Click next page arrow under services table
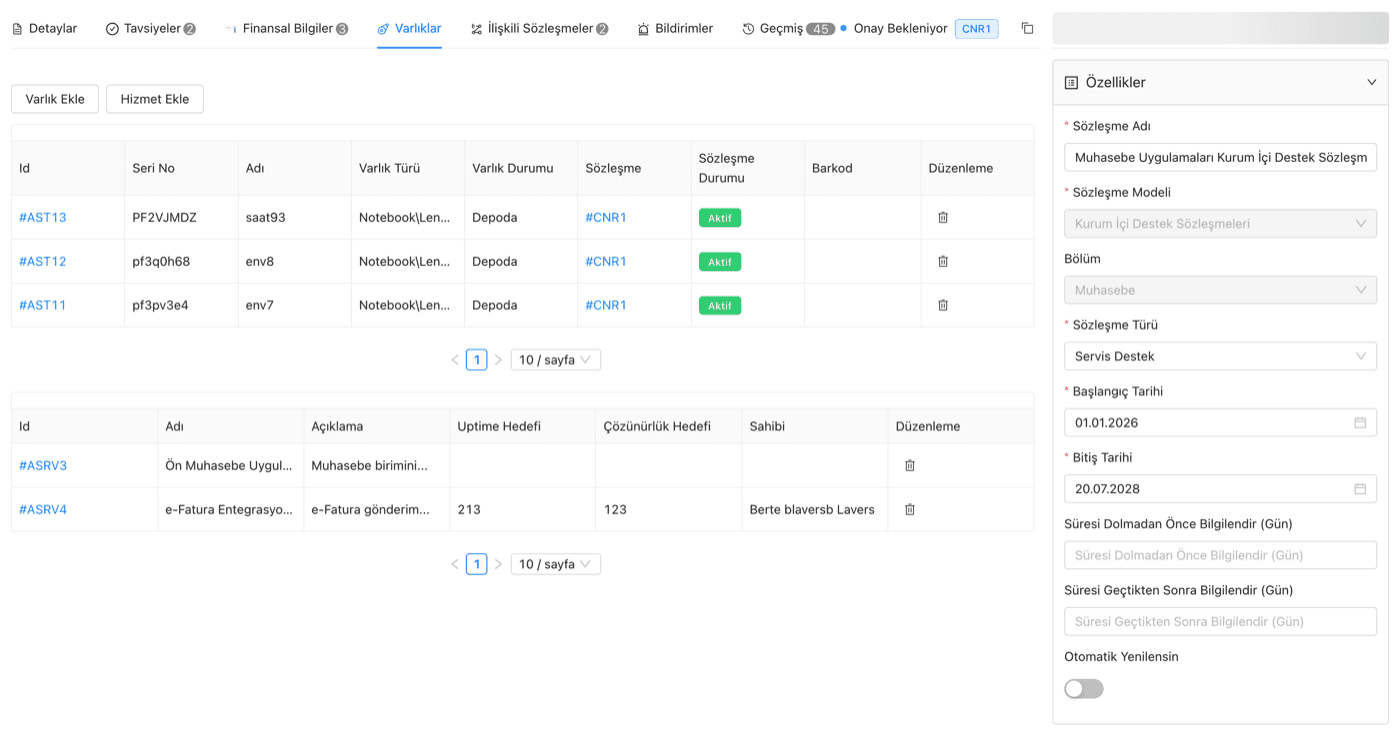Screen dimensions: 1400x732 click(x=498, y=564)
